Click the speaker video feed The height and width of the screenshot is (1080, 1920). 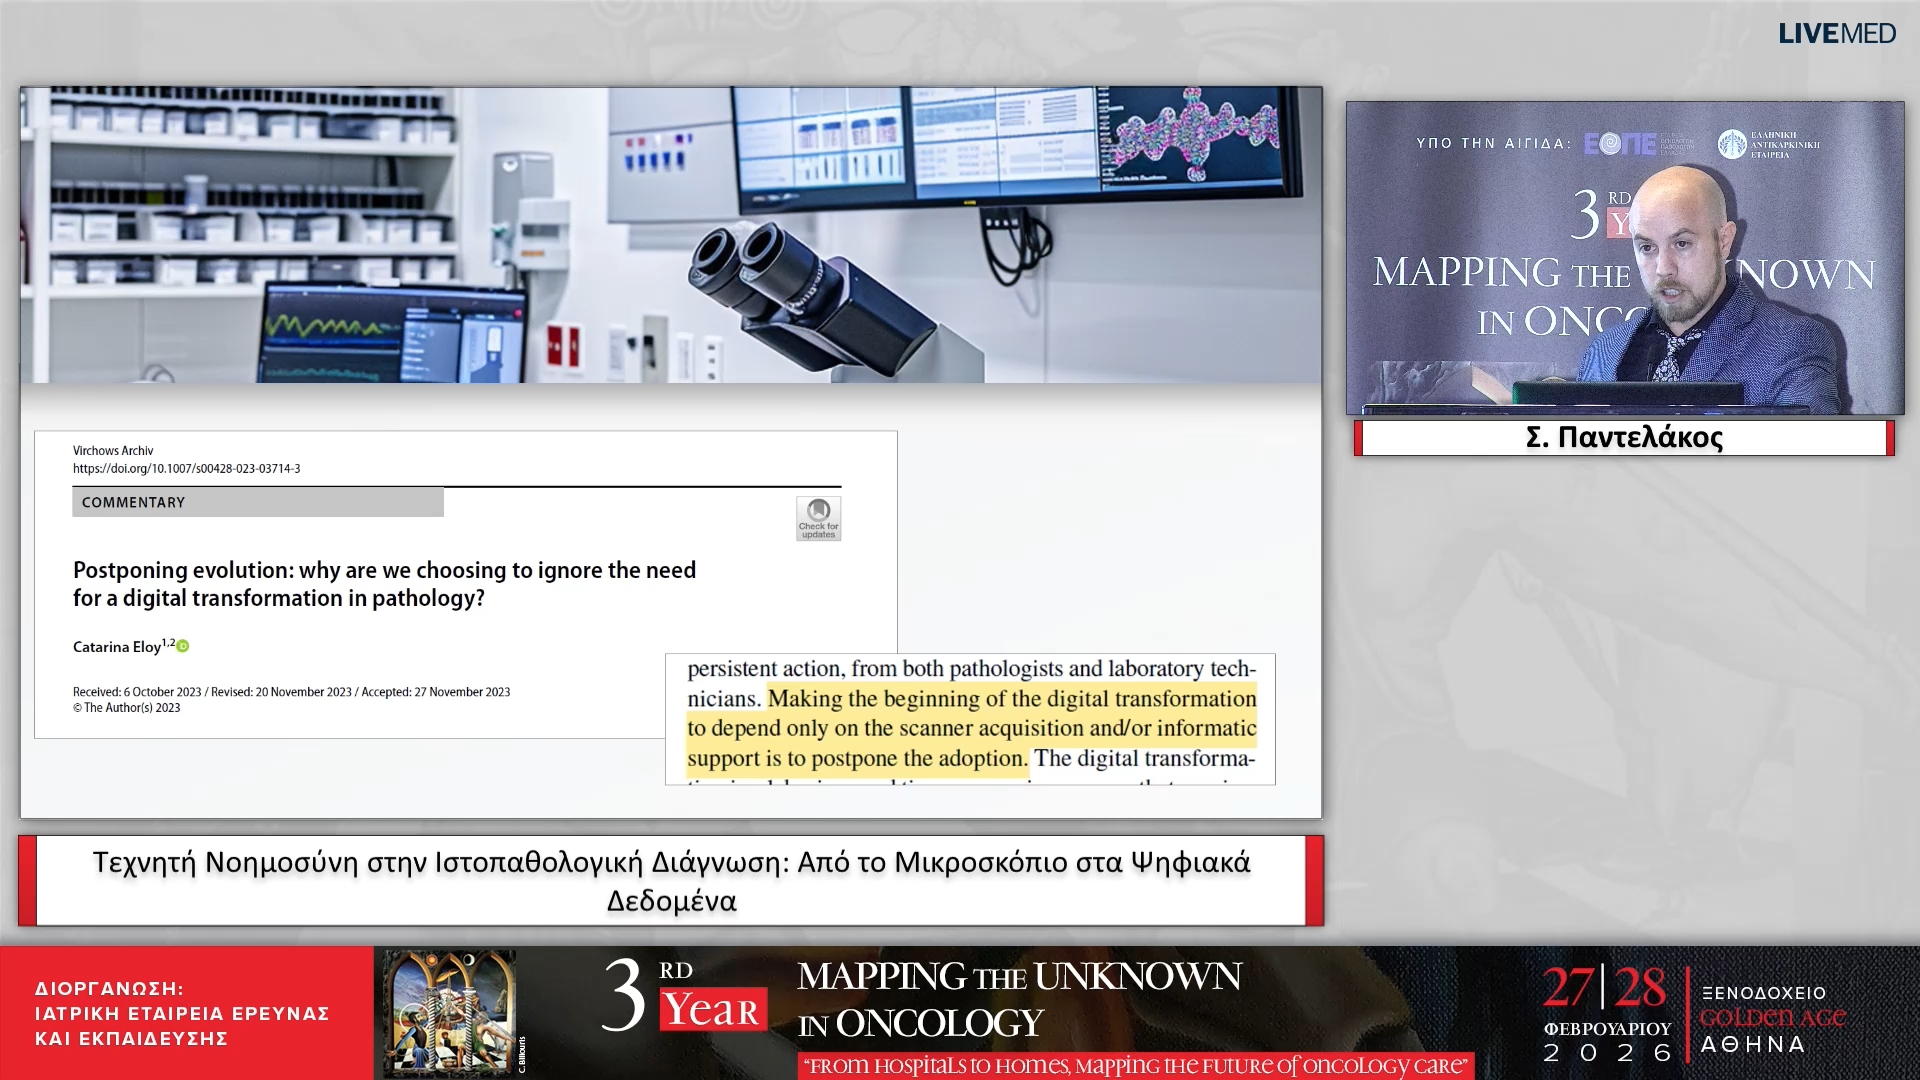1624,258
